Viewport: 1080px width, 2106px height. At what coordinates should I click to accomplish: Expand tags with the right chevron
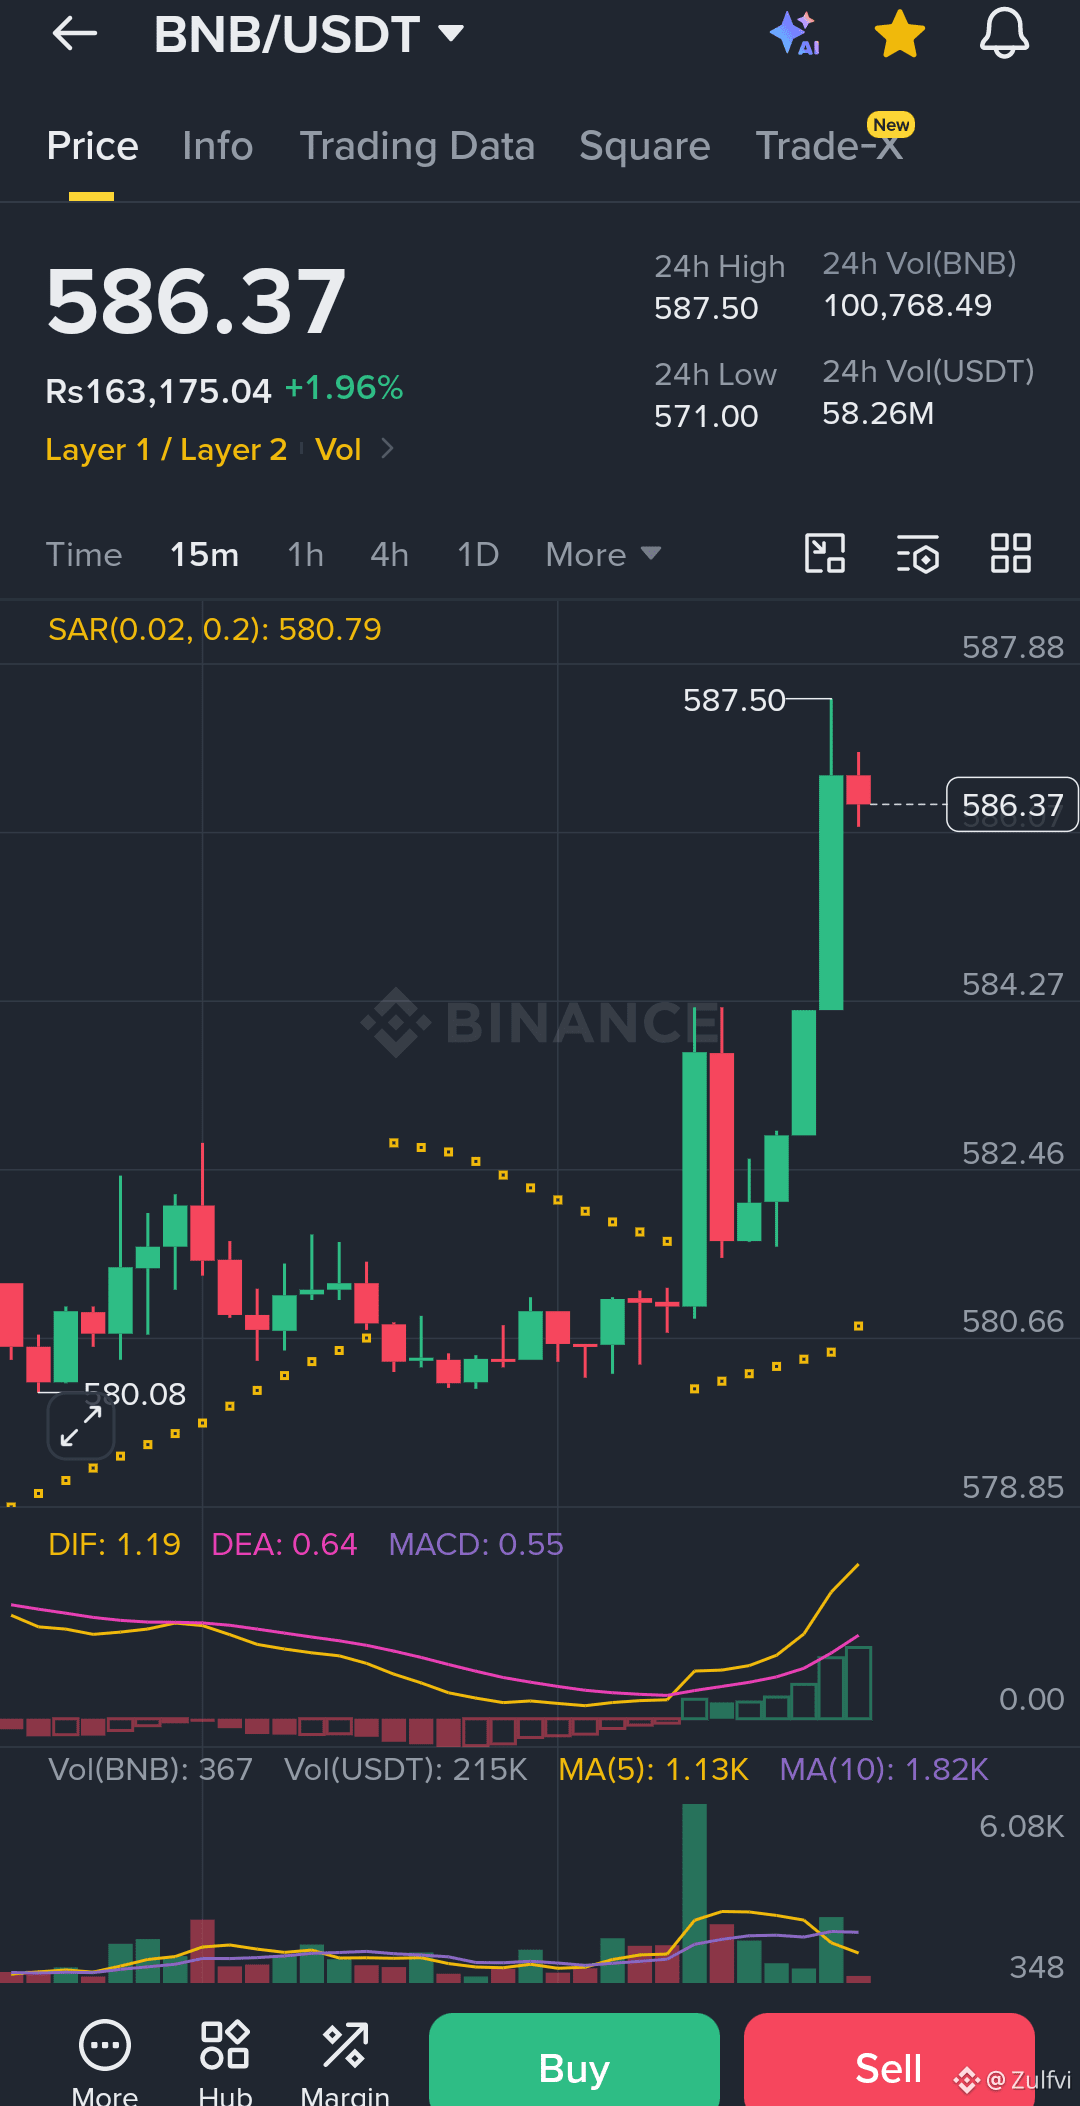coord(388,450)
